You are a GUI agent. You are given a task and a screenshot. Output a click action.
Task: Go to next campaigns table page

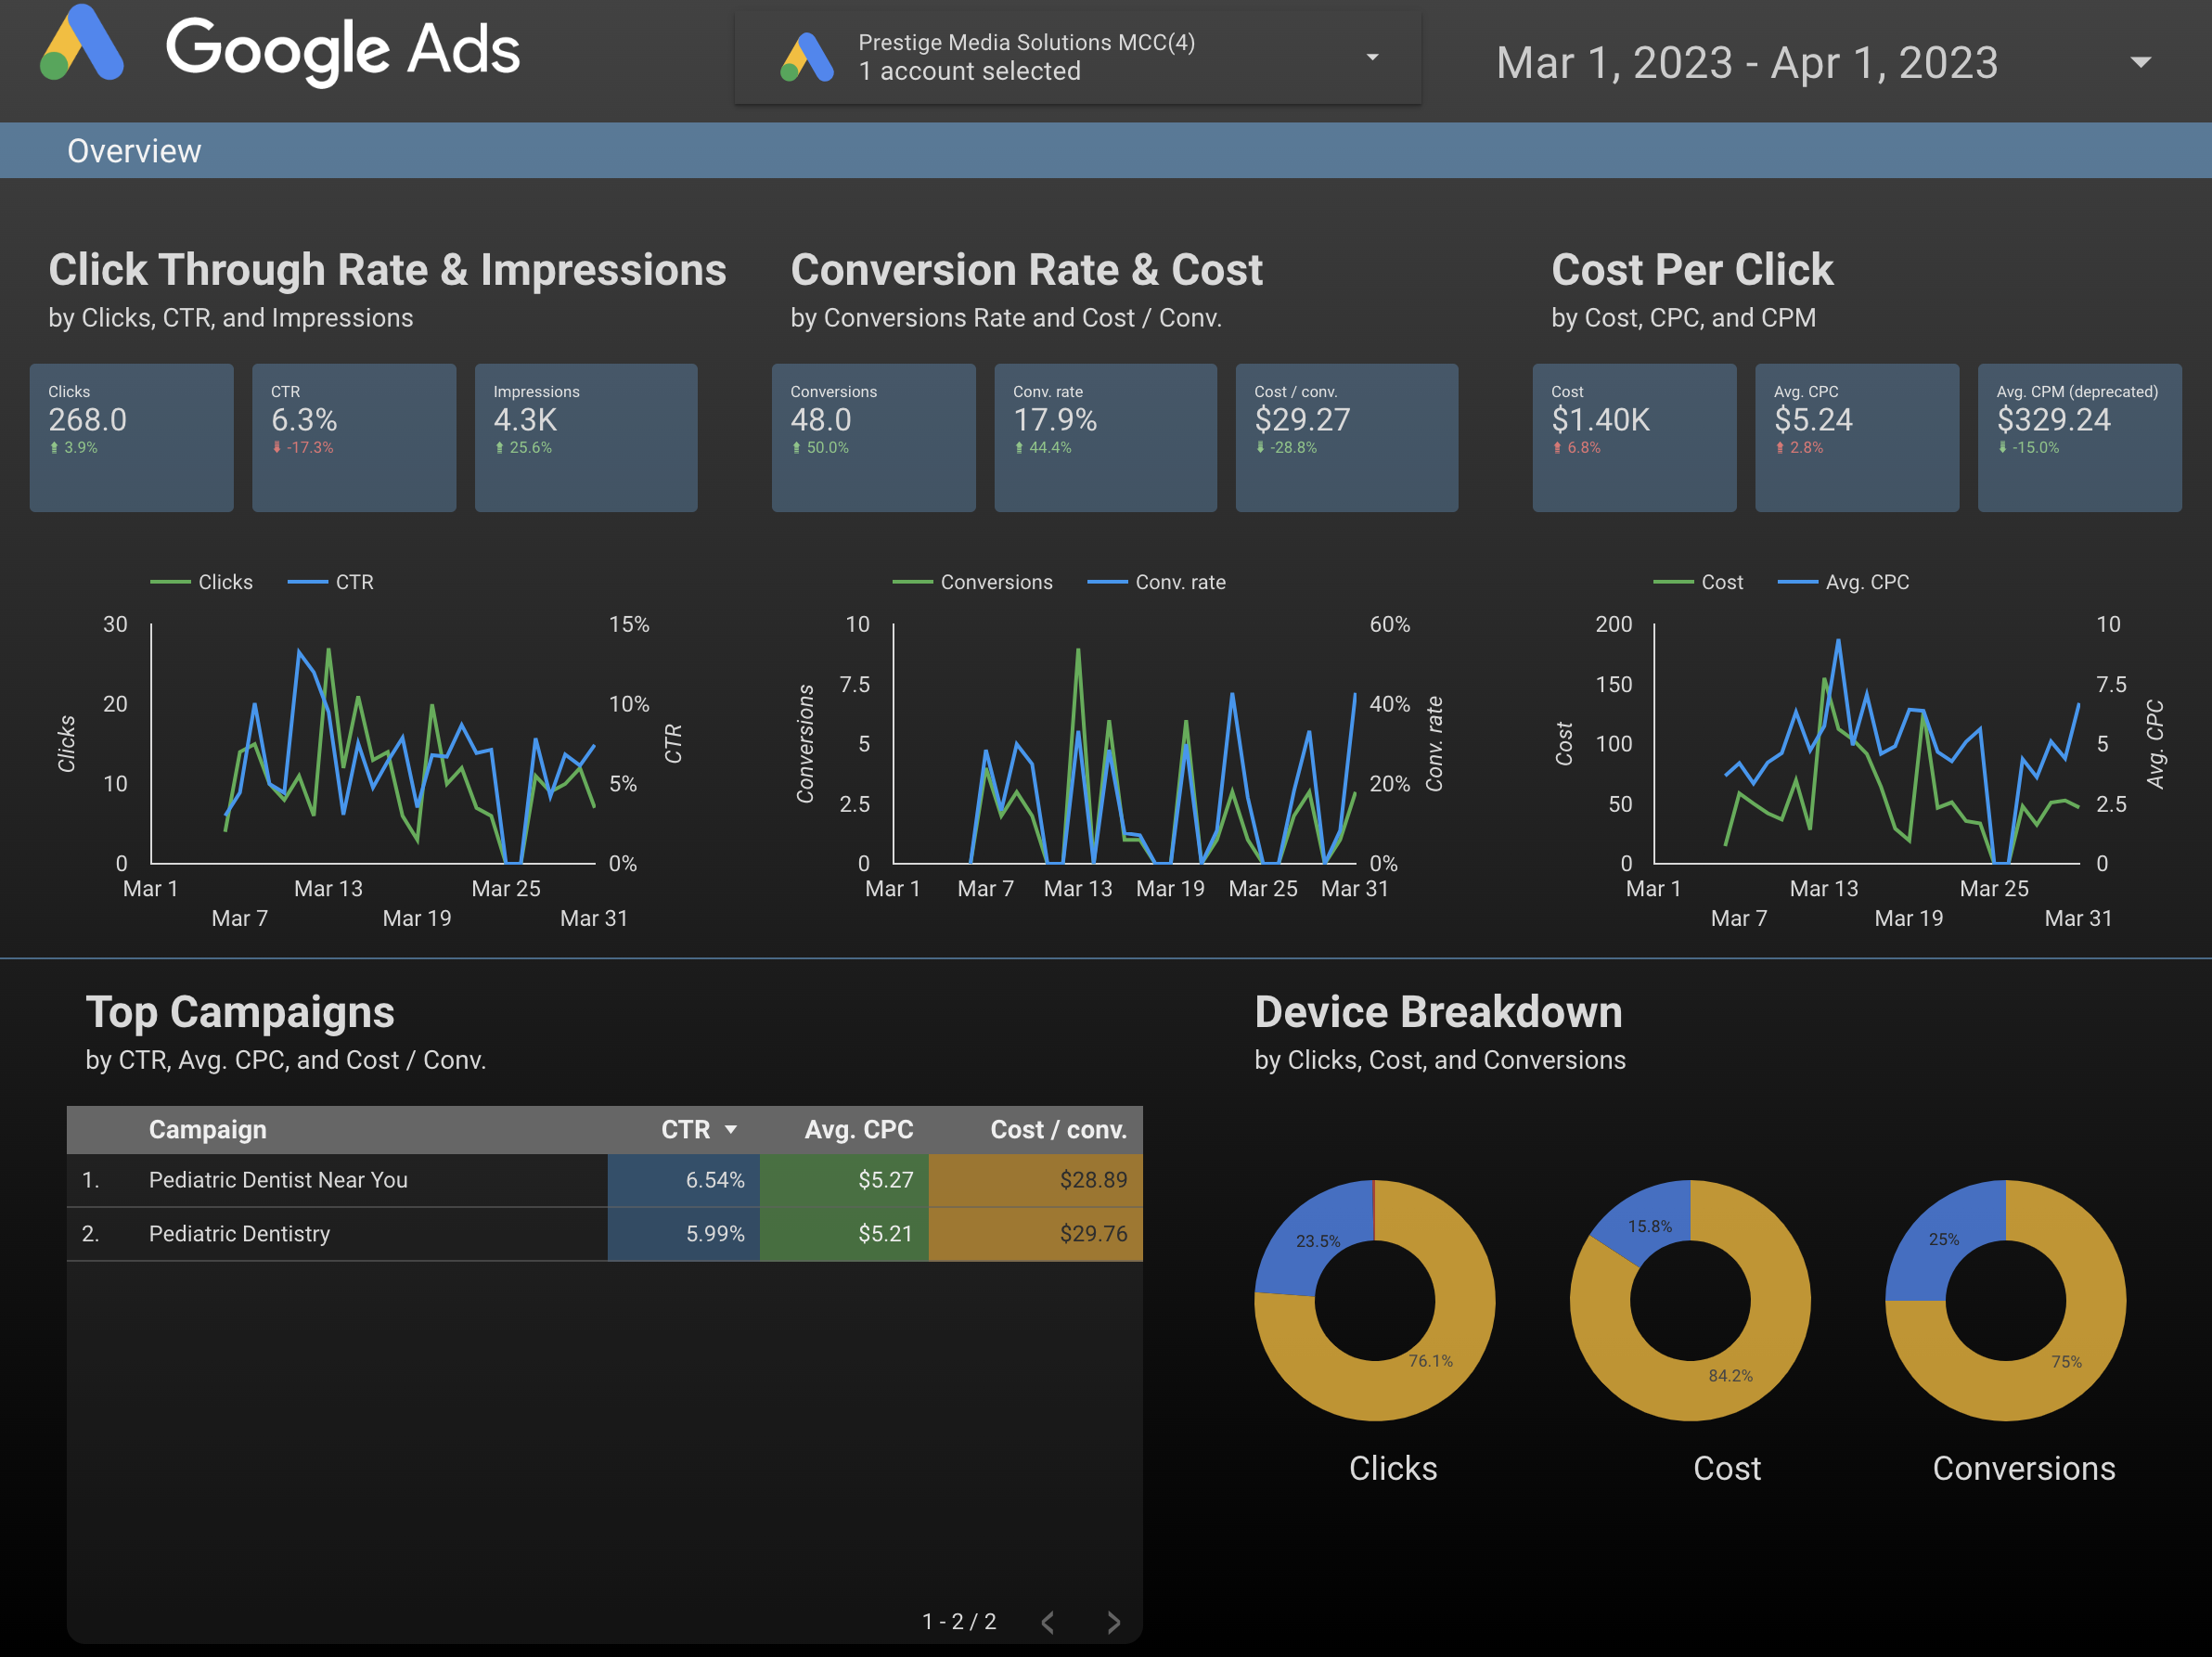click(x=1113, y=1622)
